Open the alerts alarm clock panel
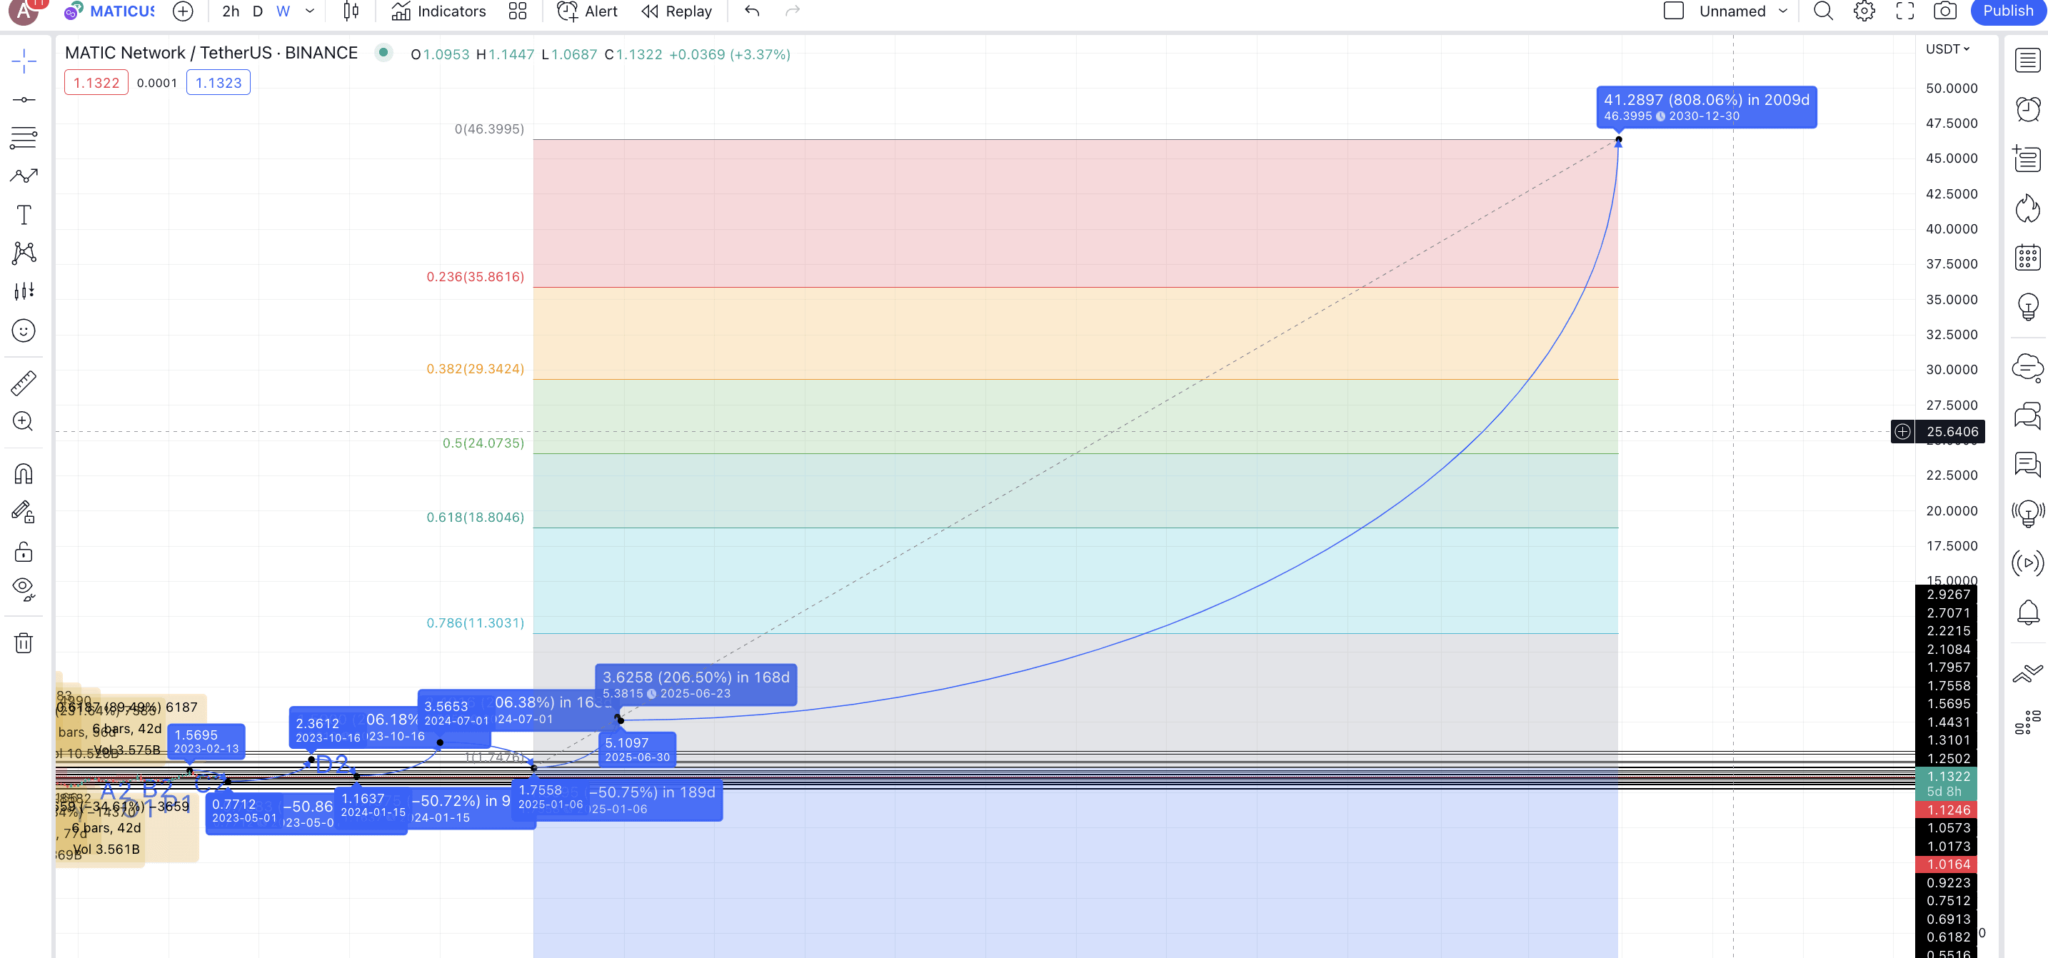Screen dimensions: 2048x958 tap(2027, 109)
